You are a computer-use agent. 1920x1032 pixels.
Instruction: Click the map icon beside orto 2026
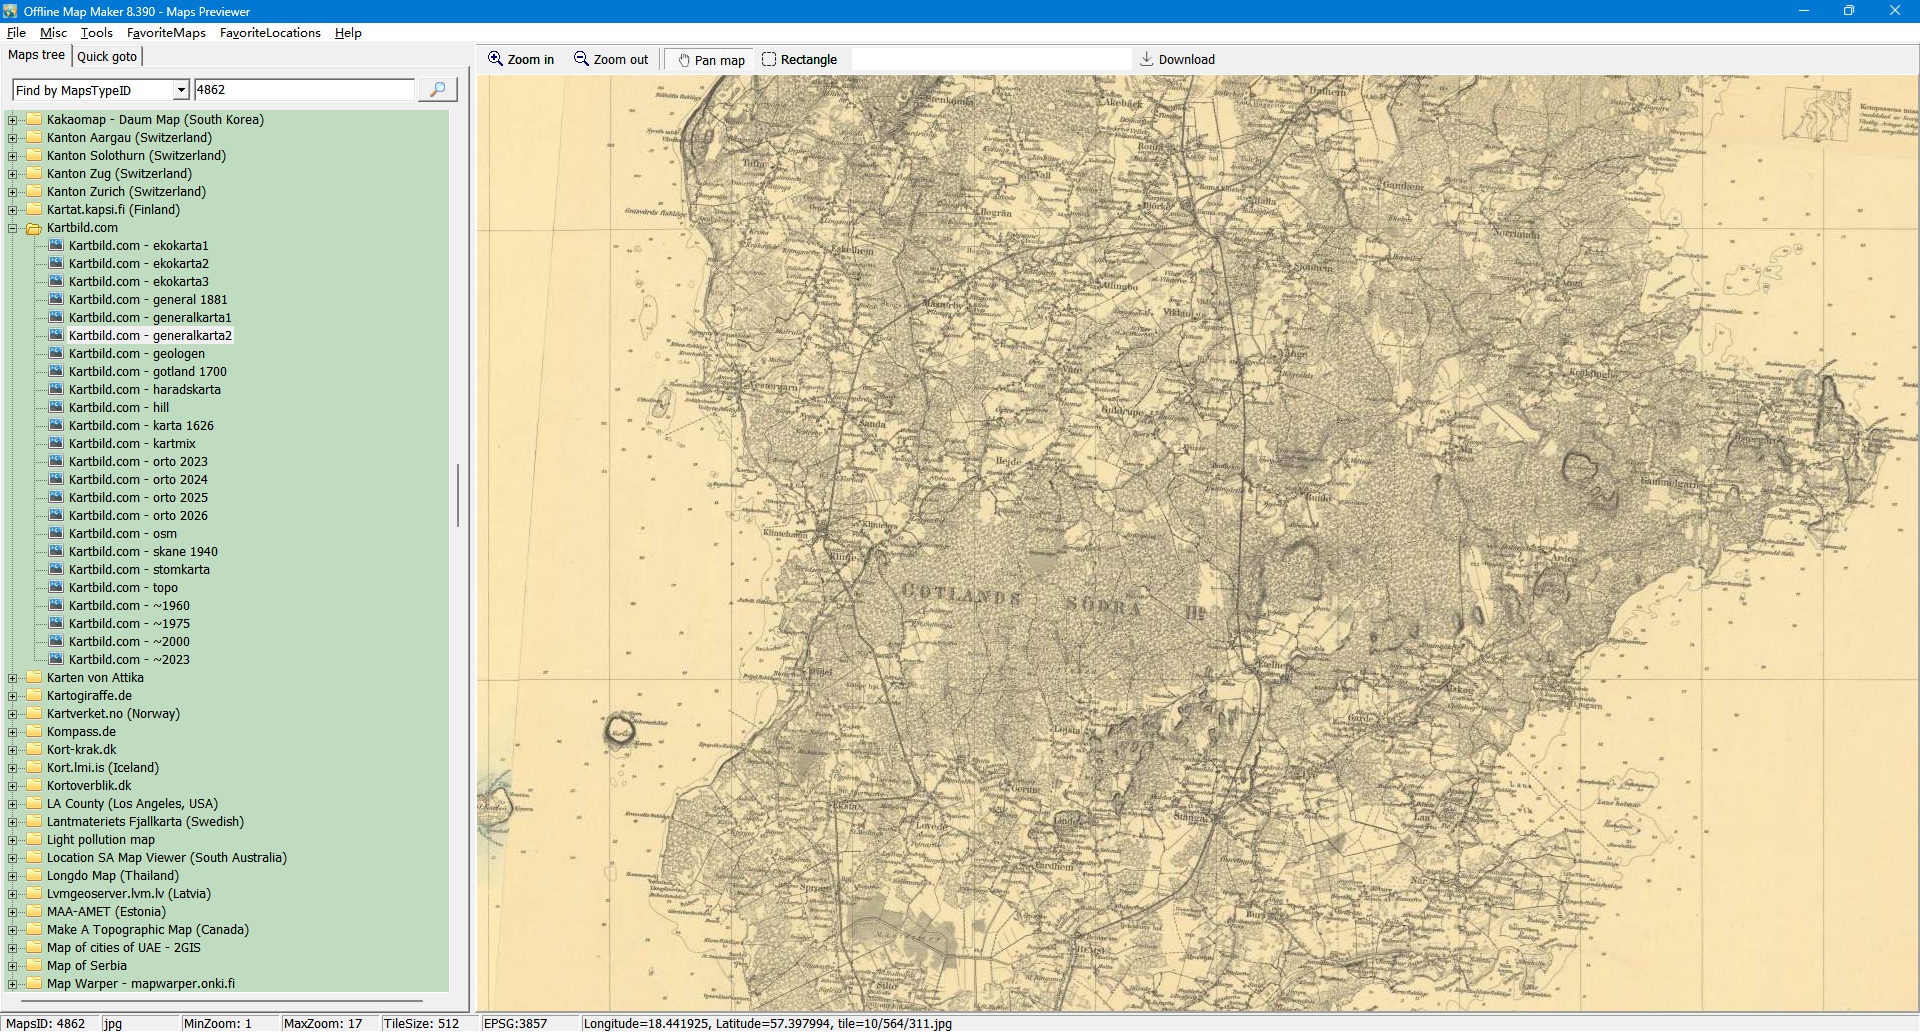click(x=56, y=515)
